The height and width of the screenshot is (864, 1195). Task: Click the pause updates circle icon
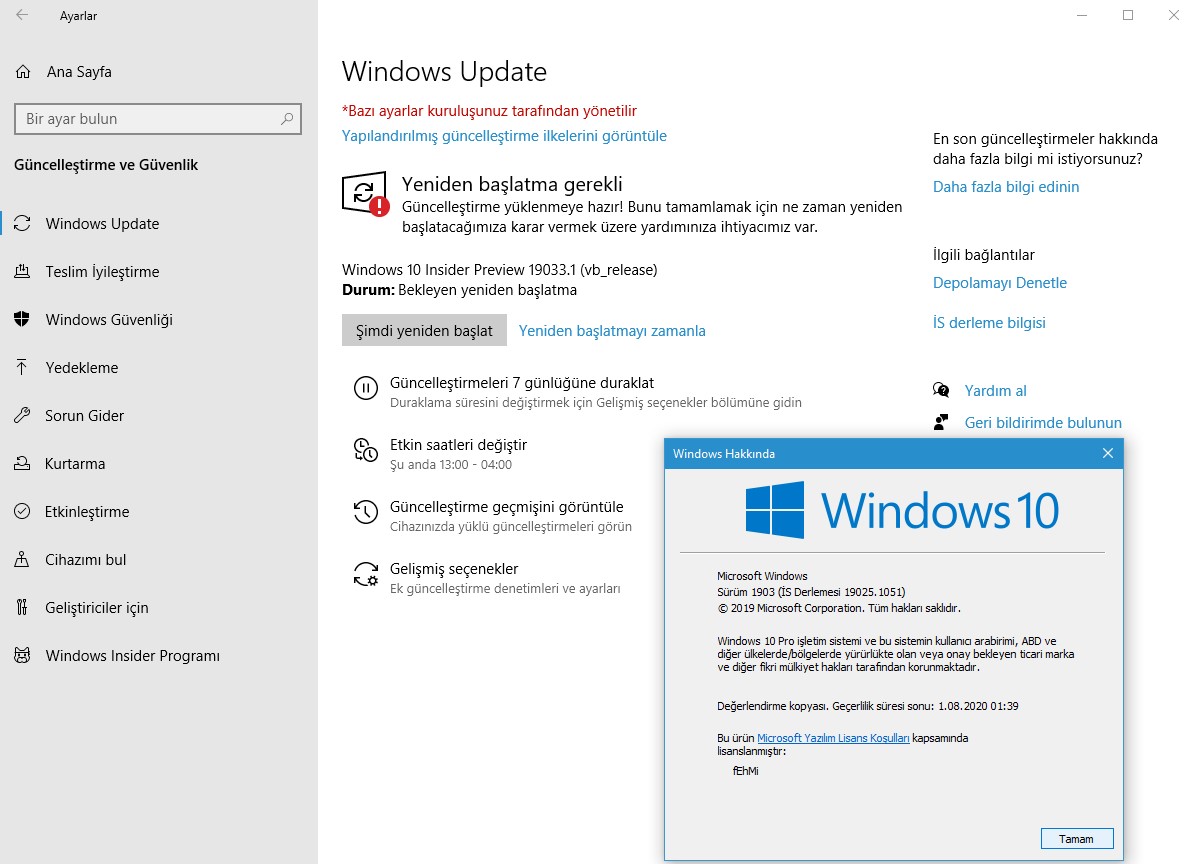[366, 389]
